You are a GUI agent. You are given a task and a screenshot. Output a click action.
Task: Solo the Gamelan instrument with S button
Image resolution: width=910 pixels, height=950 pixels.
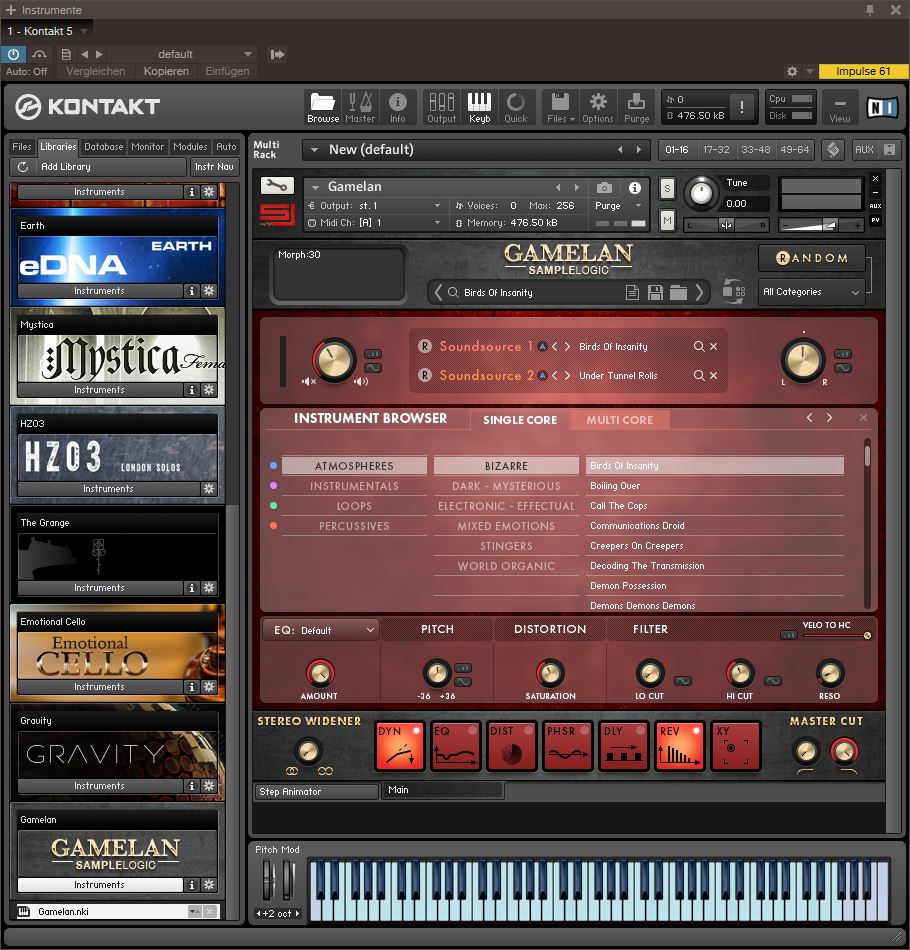tap(667, 188)
